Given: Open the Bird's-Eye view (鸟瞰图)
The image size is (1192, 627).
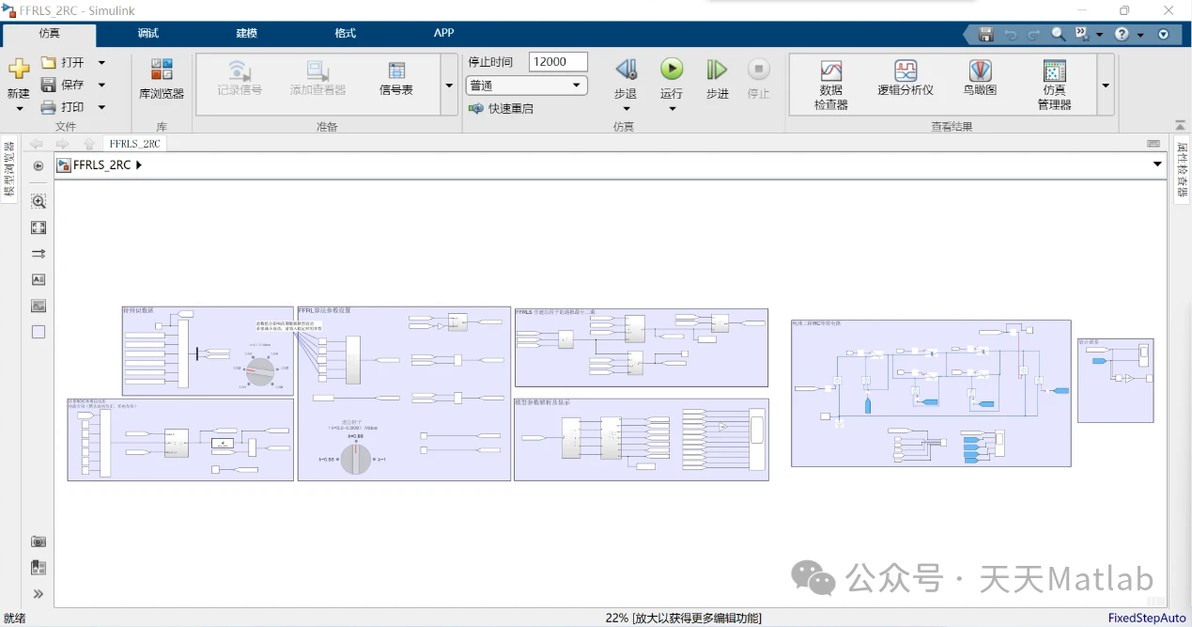Looking at the screenshot, I should [980, 78].
